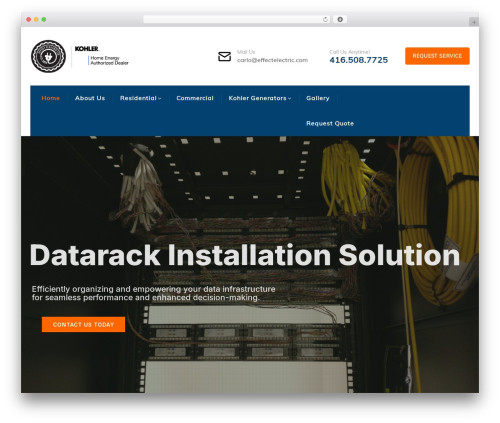This screenshot has height=423, width=500.
Task: Click the Effect Electric round logo
Action: pos(48,56)
